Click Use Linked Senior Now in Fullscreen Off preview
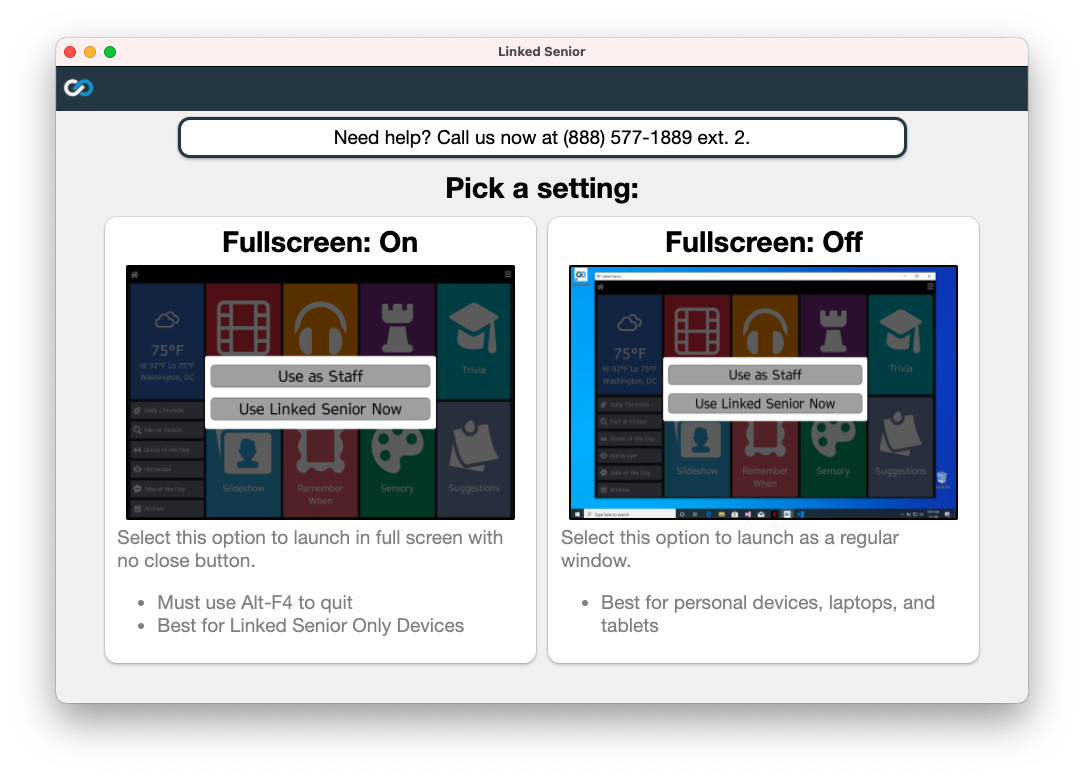This screenshot has height=777, width=1084. pos(764,403)
